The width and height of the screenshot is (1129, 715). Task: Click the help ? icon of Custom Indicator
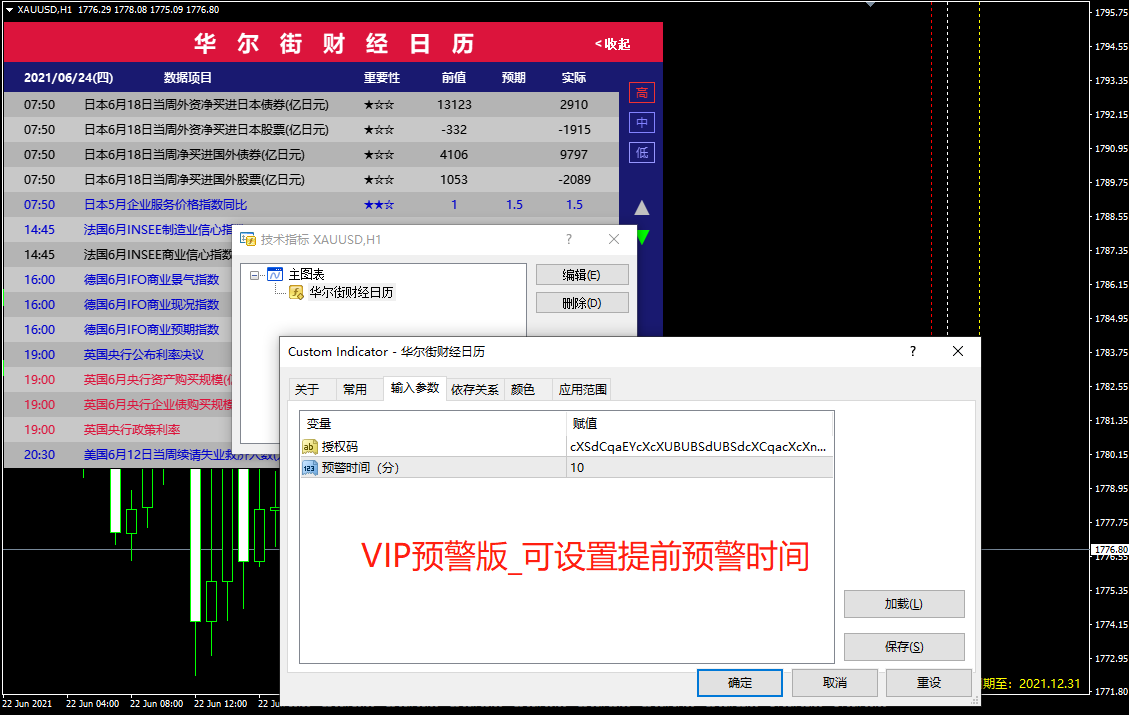coord(912,352)
